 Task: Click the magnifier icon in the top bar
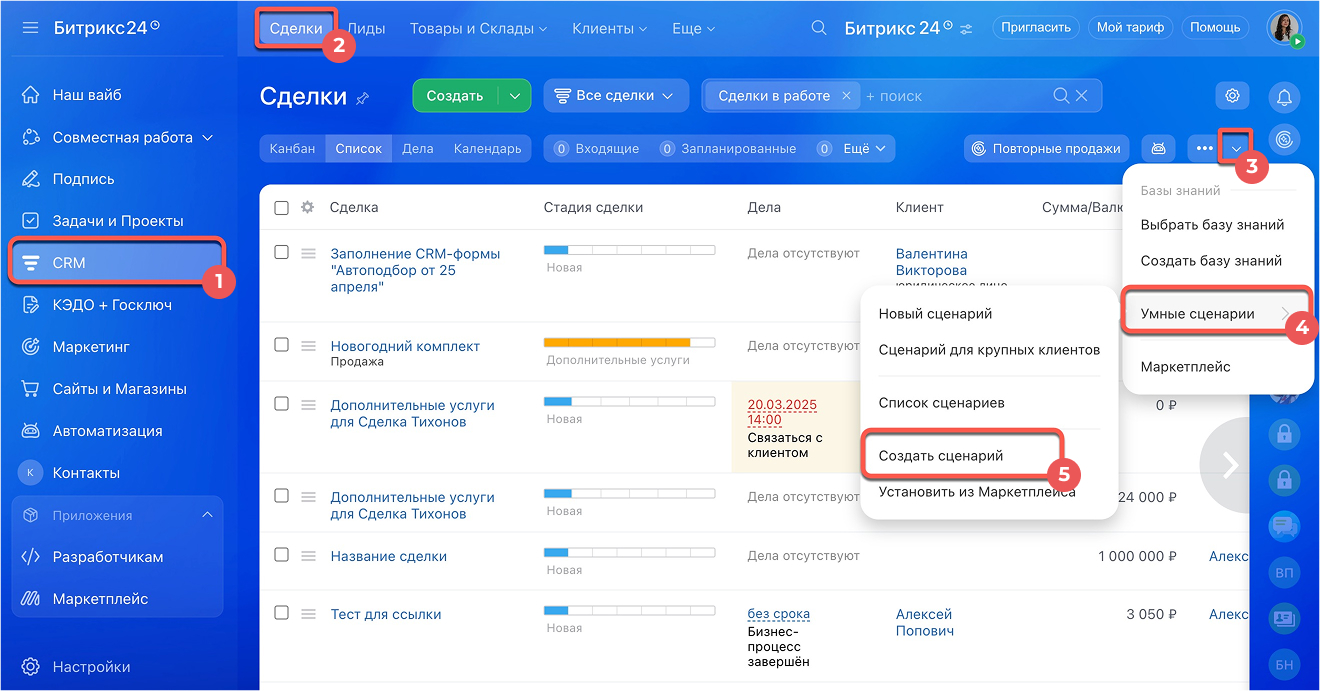click(x=819, y=28)
